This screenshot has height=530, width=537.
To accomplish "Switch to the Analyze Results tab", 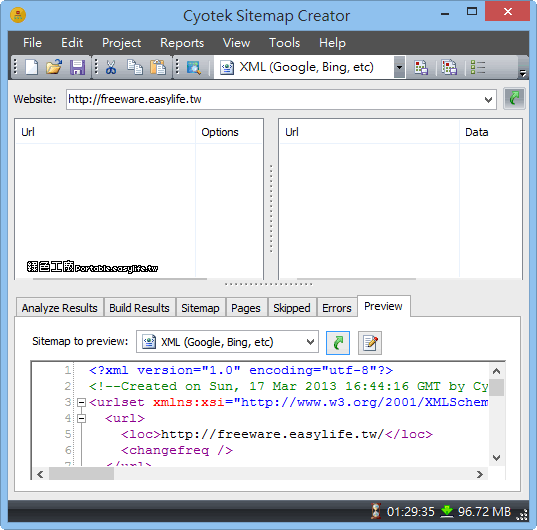I will click(x=60, y=308).
